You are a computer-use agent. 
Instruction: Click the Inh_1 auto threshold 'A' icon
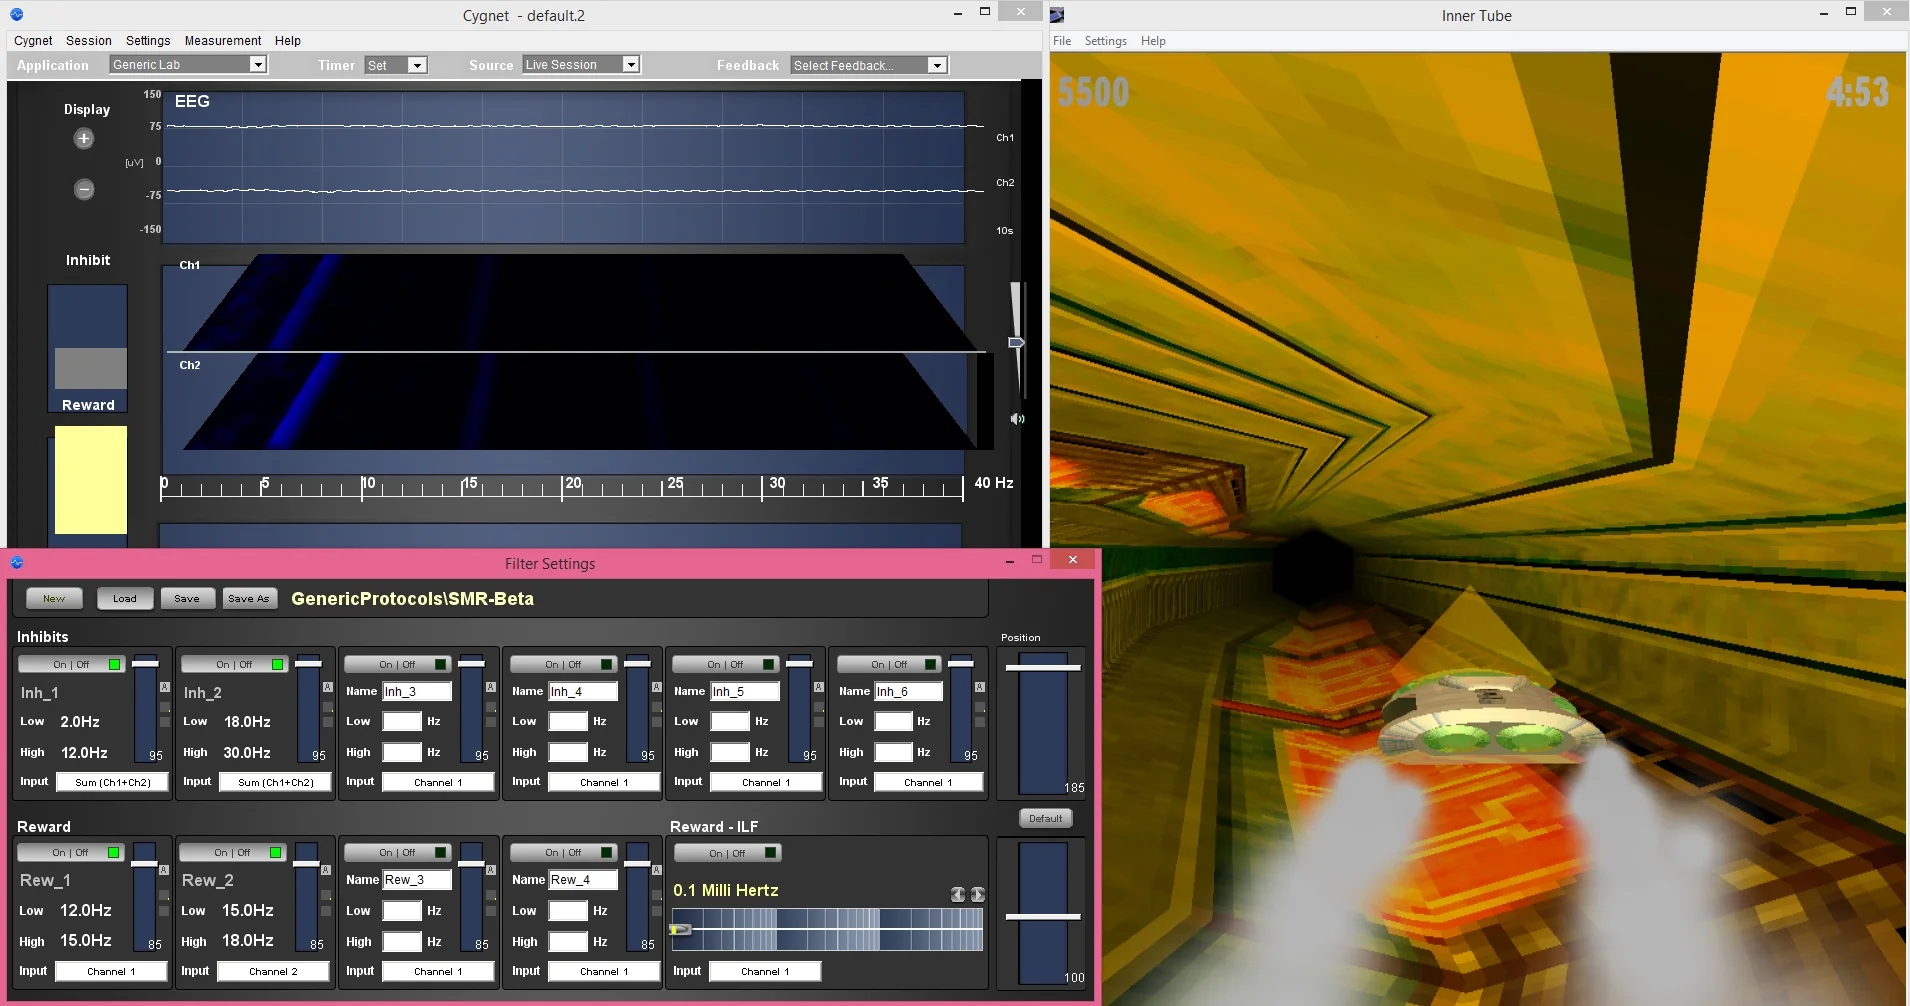pyautogui.click(x=165, y=687)
